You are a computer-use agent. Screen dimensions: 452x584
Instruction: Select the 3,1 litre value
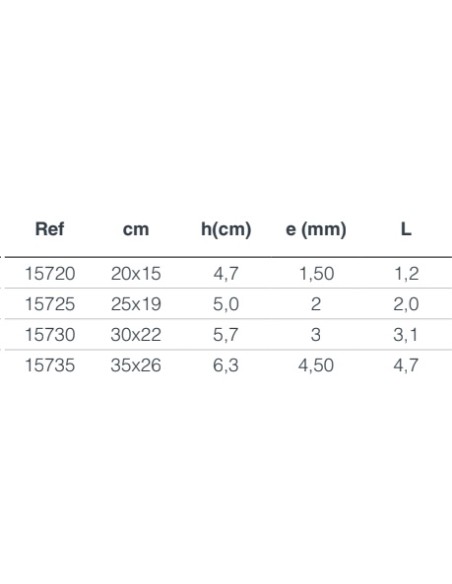pyautogui.click(x=405, y=335)
